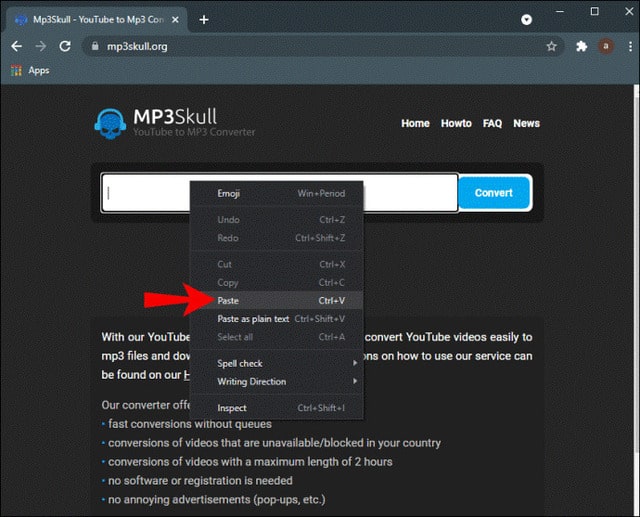The image size is (640, 517).
Task: Select Paste from the context menu
Action: [277, 301]
